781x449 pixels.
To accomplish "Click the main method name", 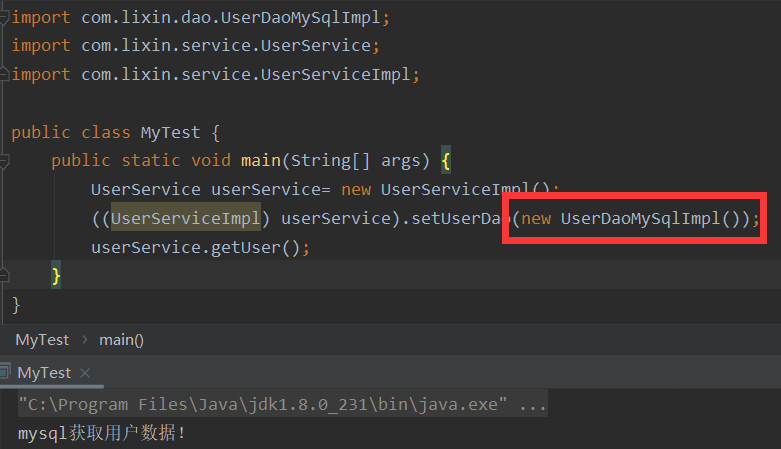I will [x=261, y=160].
